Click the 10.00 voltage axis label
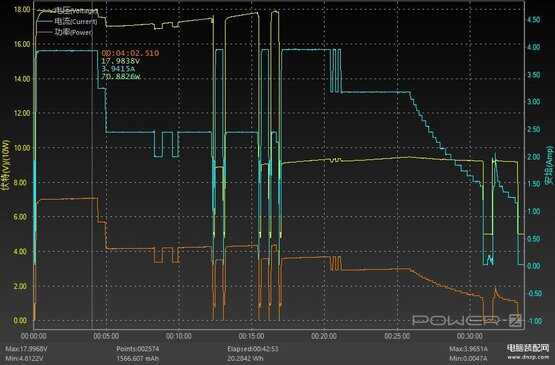 (22, 148)
